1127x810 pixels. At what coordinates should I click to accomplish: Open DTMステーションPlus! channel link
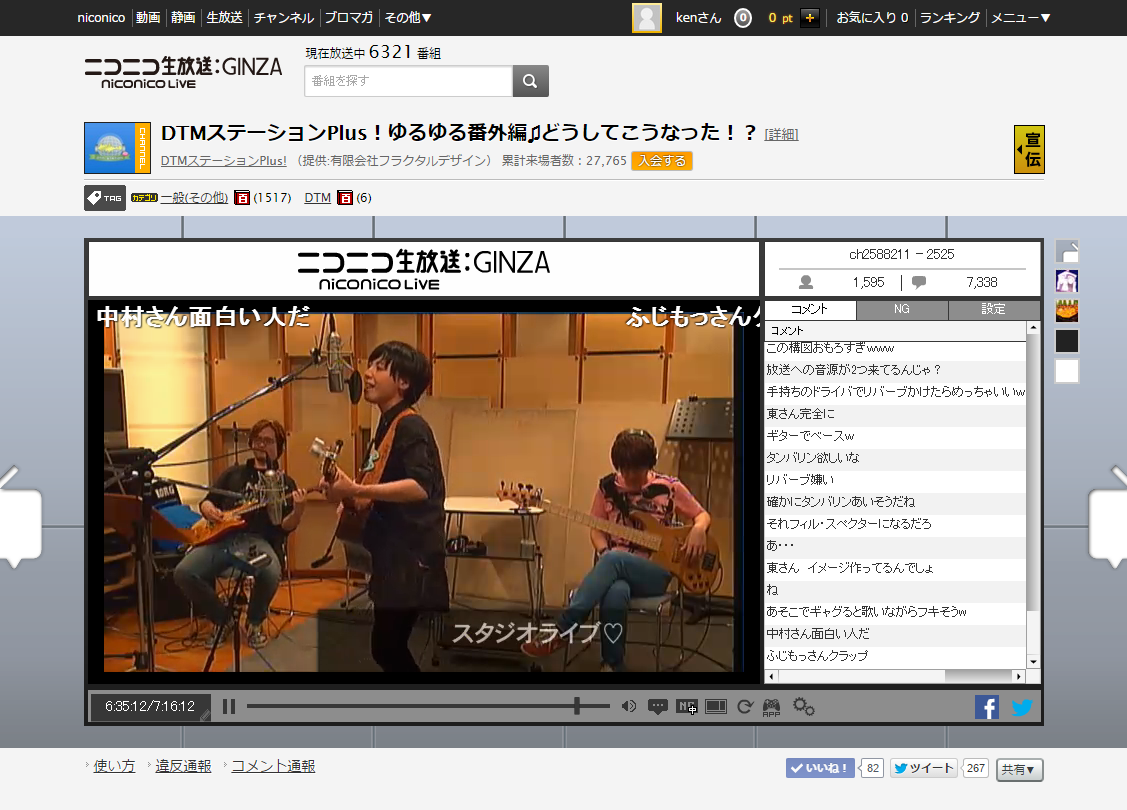tap(224, 161)
